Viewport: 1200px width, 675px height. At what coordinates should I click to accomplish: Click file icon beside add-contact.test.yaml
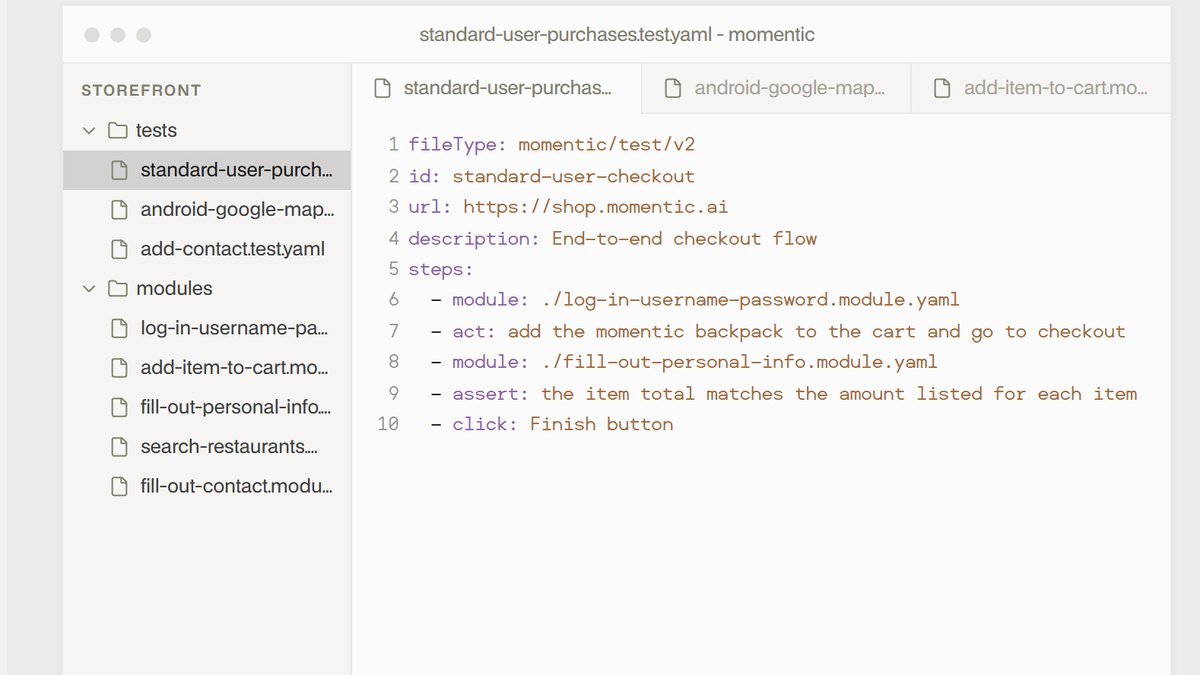[x=120, y=249]
